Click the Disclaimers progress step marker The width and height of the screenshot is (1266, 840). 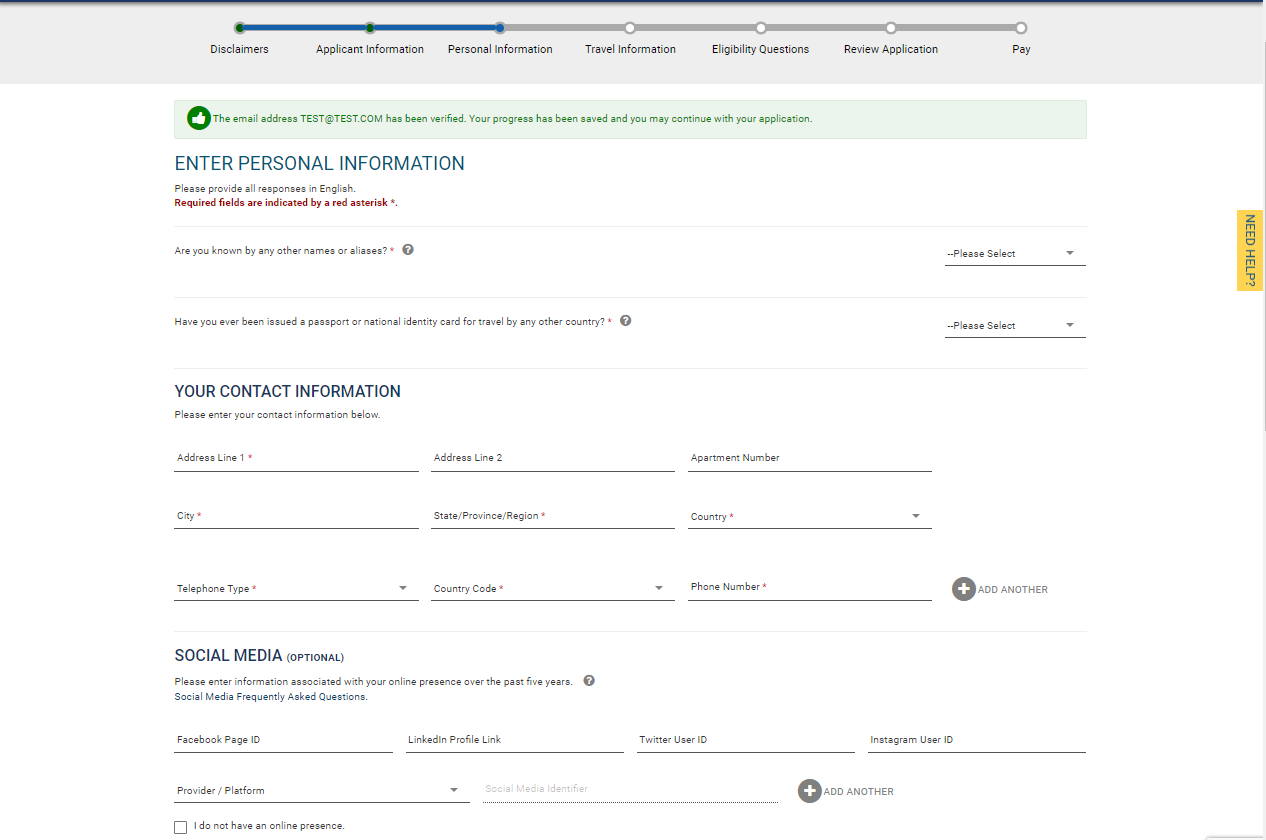240,28
